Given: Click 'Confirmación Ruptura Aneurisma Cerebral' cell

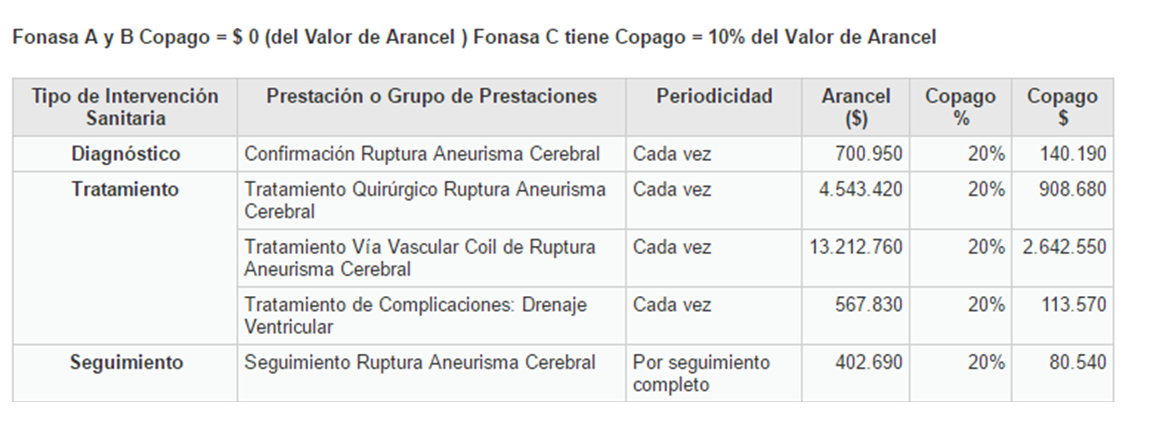Looking at the screenshot, I should [x=422, y=154].
